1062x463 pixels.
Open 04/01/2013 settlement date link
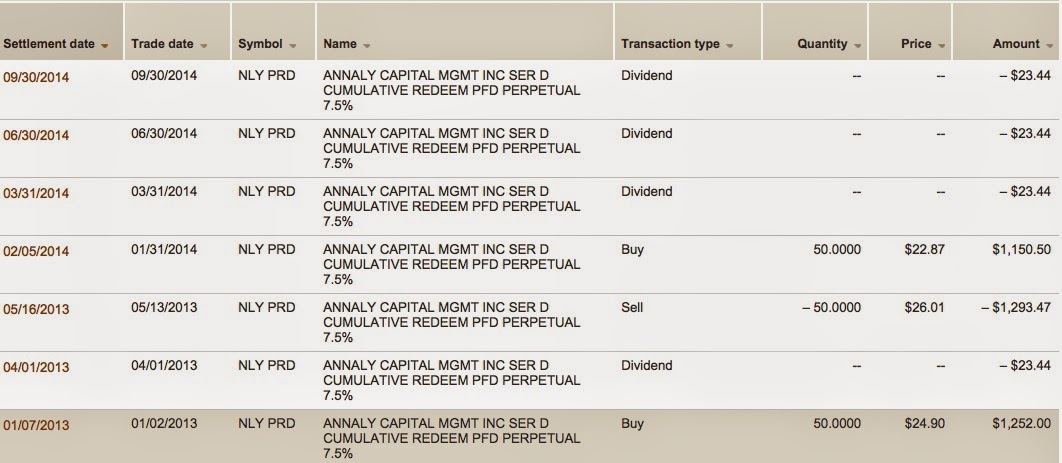pyautogui.click(x=37, y=367)
